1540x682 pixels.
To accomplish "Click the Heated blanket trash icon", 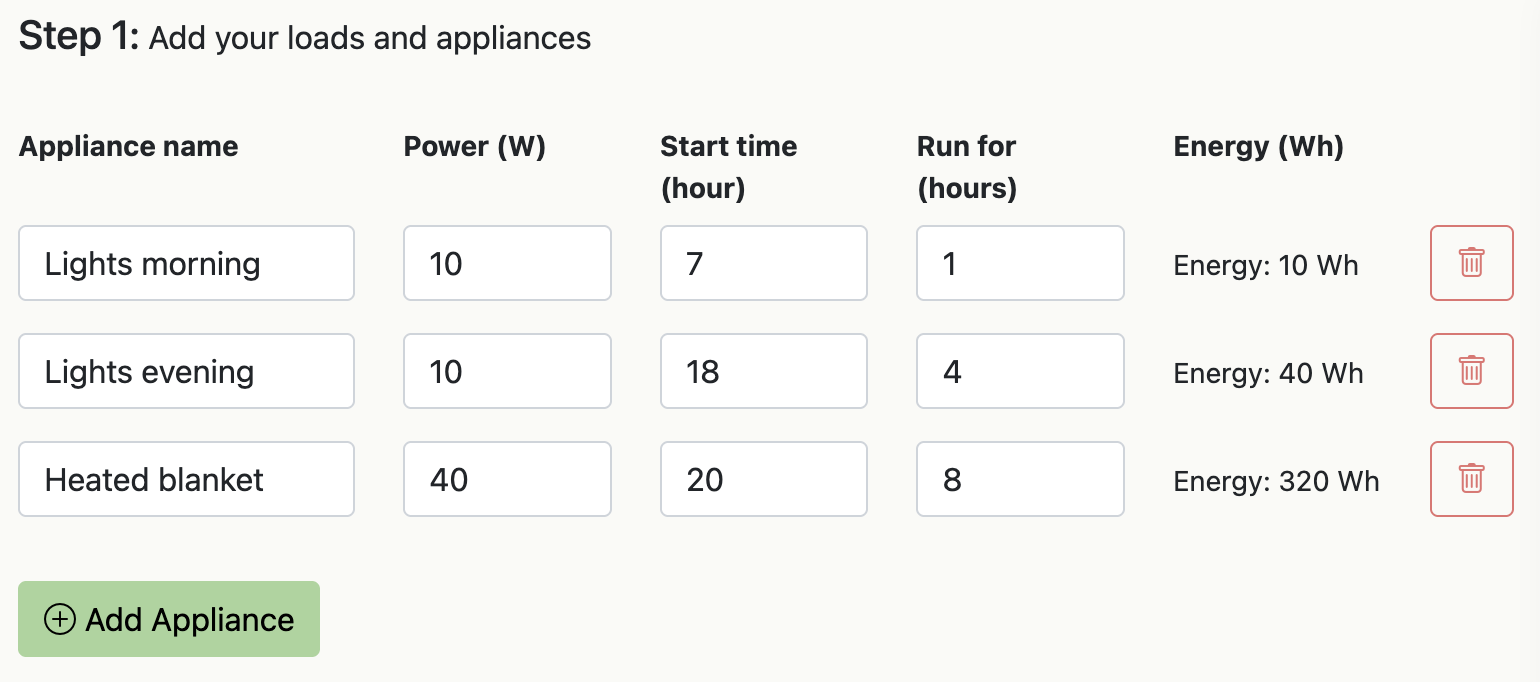I will point(1471,479).
